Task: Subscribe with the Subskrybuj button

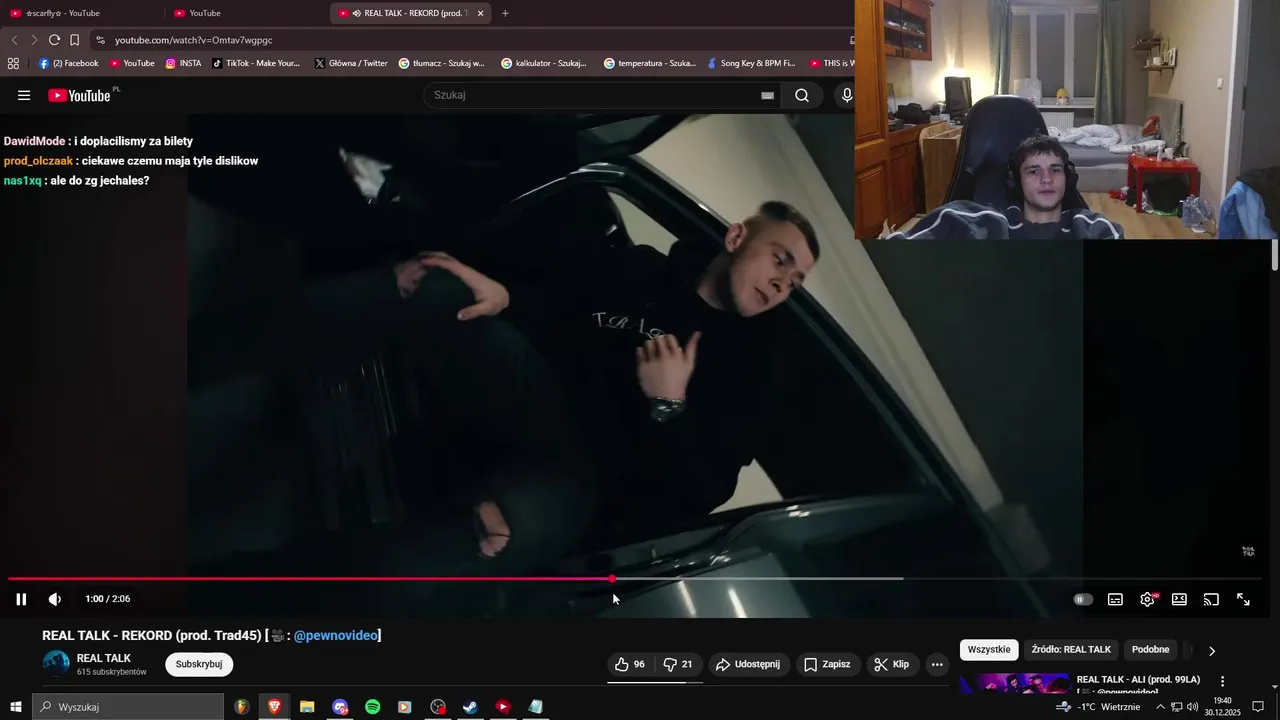Action: [x=199, y=664]
